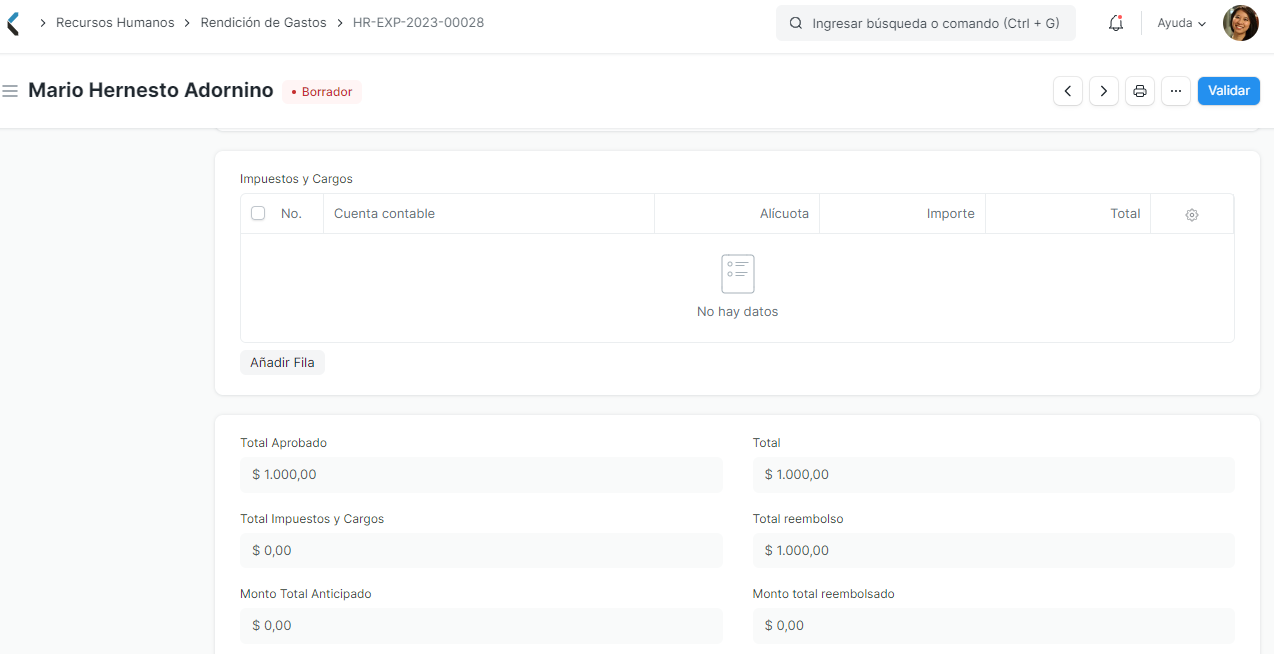
Task: Click Total Aprobado value field
Action: coord(481,475)
